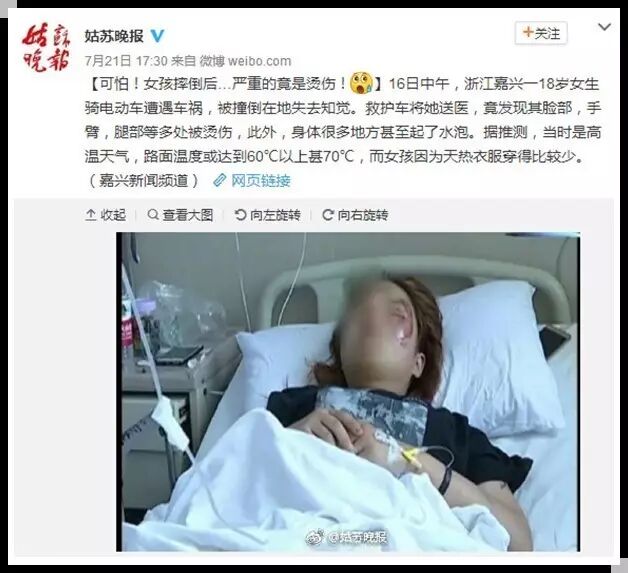Open the 网页链接 web link
628x573 pixels.
click(261, 181)
